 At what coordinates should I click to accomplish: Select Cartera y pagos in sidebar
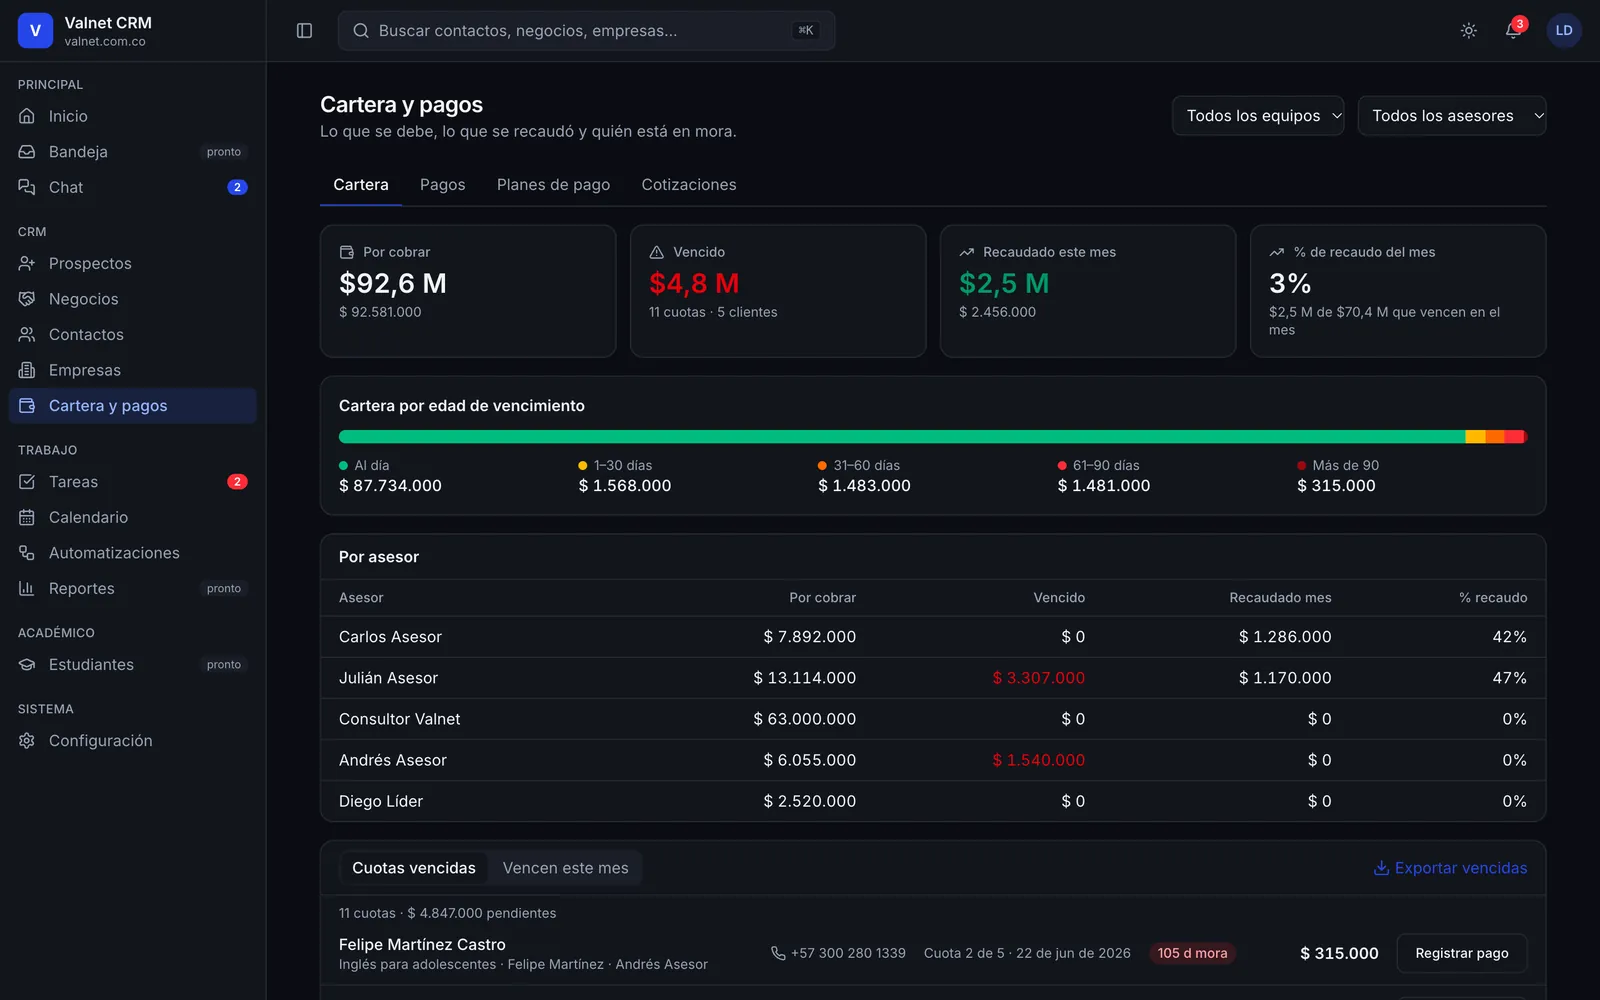tap(133, 406)
